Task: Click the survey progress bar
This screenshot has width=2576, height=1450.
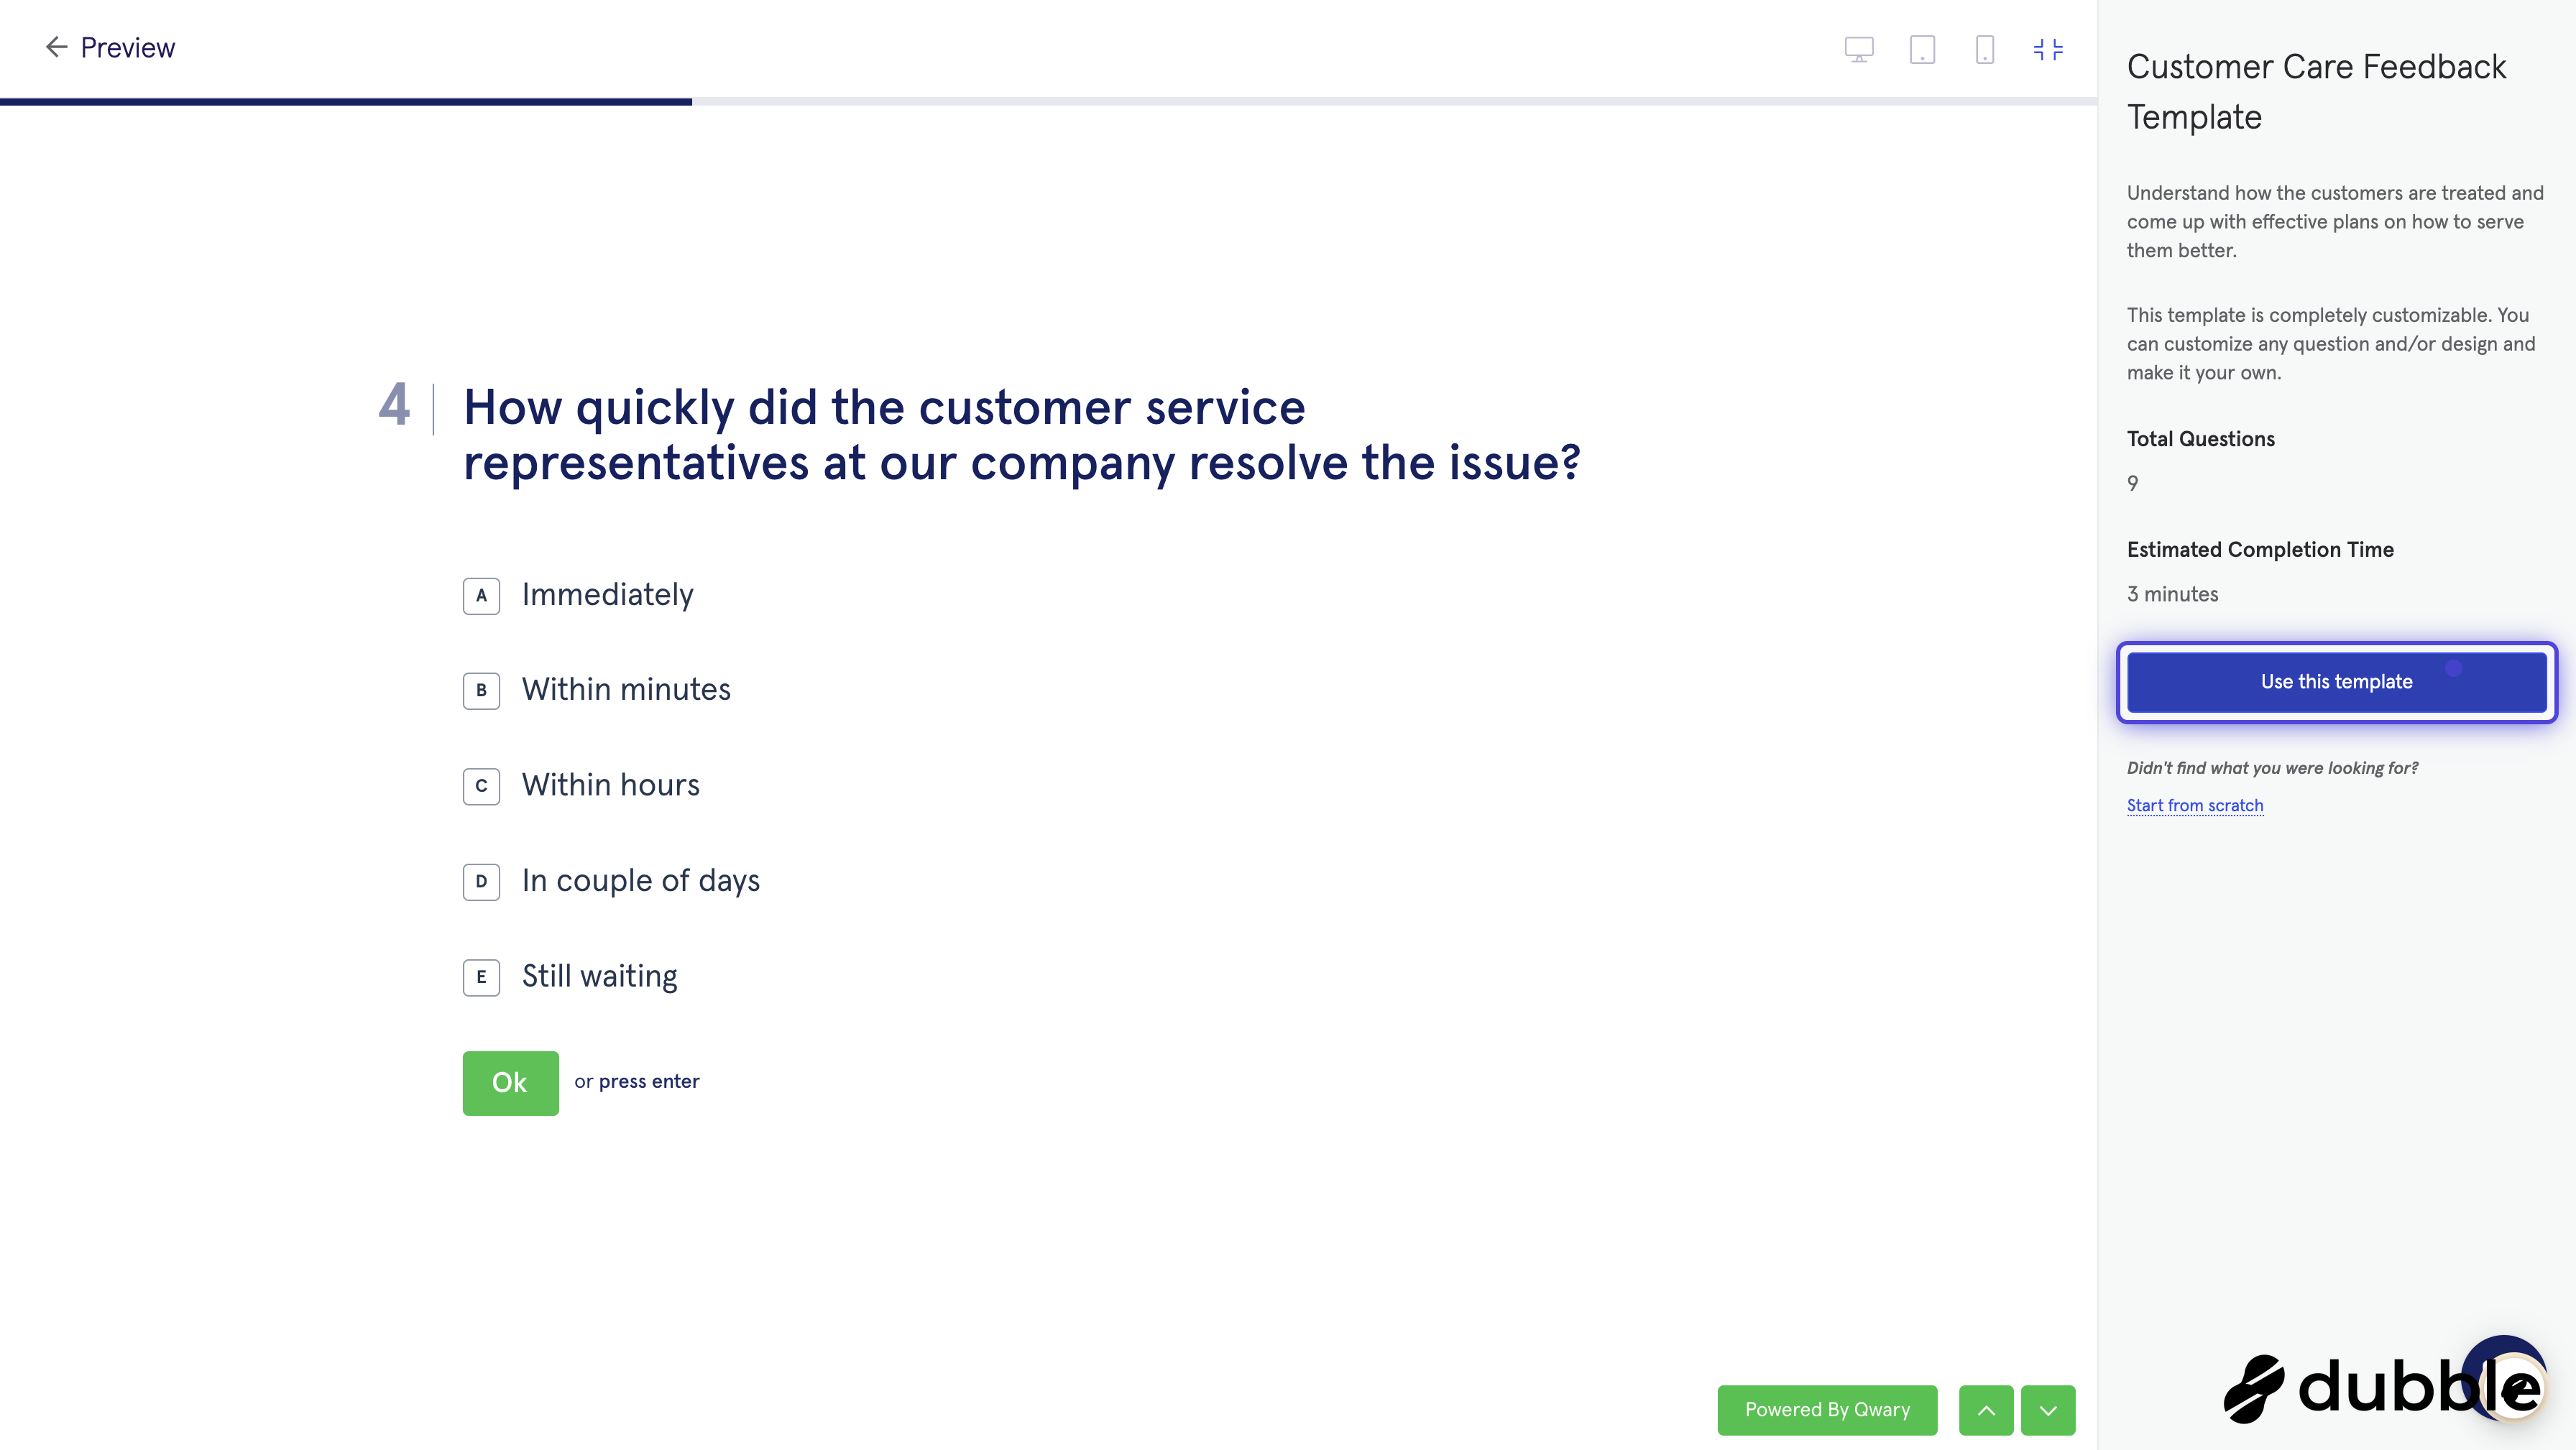Action: (x=1048, y=102)
